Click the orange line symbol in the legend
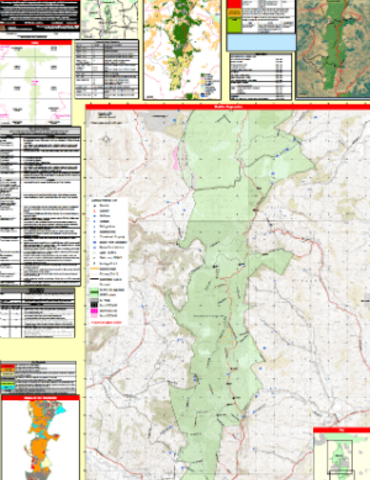This screenshot has height=480, width=370. tap(94, 269)
